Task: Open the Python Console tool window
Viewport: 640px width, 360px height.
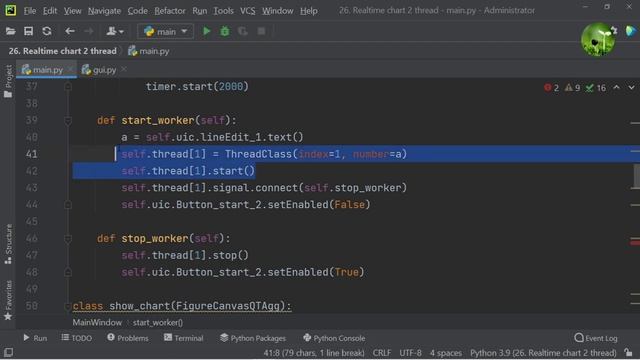Action: (x=334, y=338)
